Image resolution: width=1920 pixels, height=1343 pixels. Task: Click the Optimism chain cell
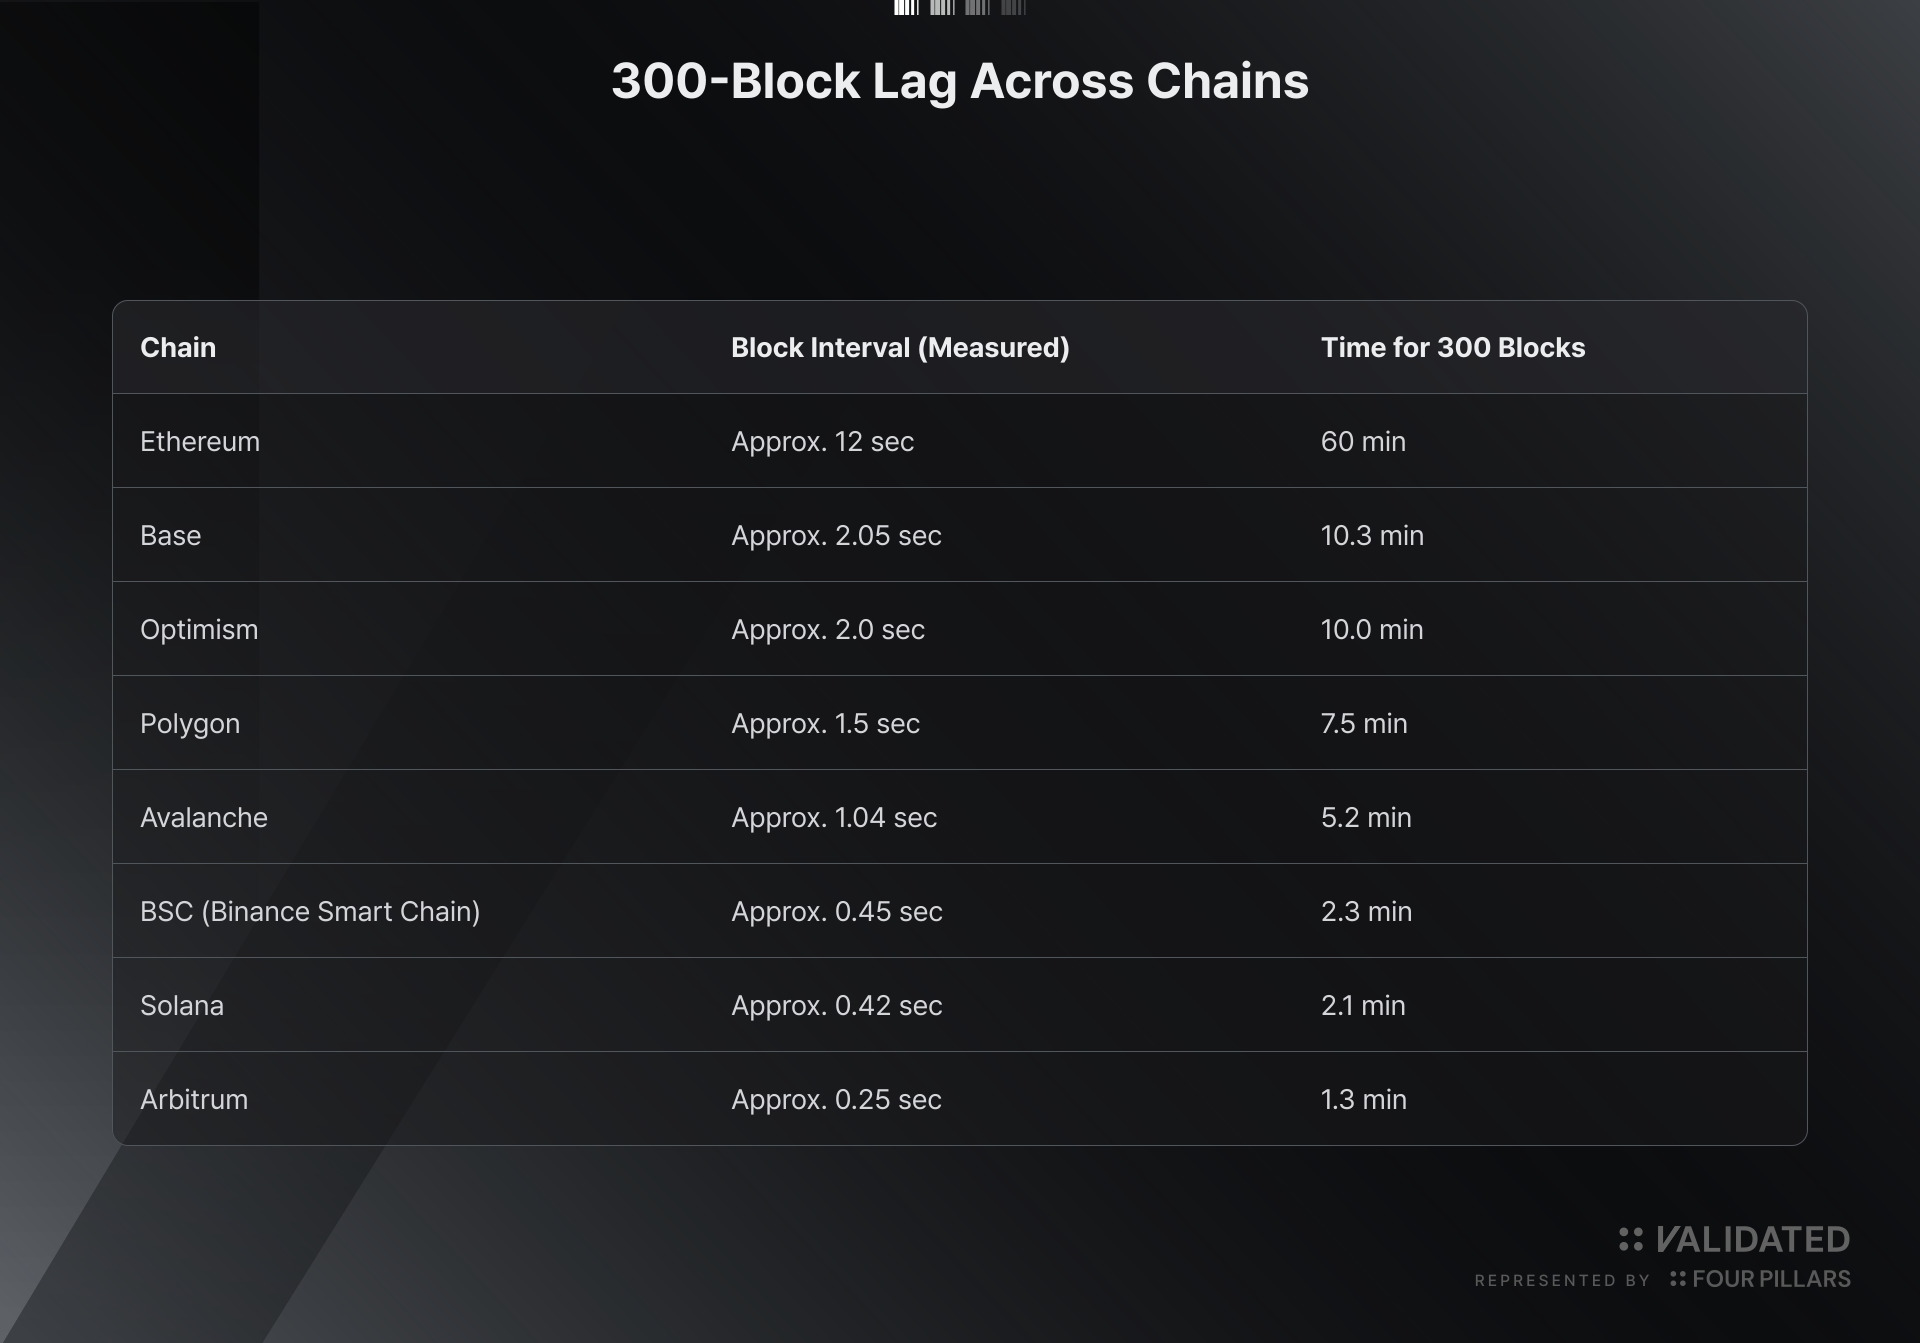coord(199,629)
